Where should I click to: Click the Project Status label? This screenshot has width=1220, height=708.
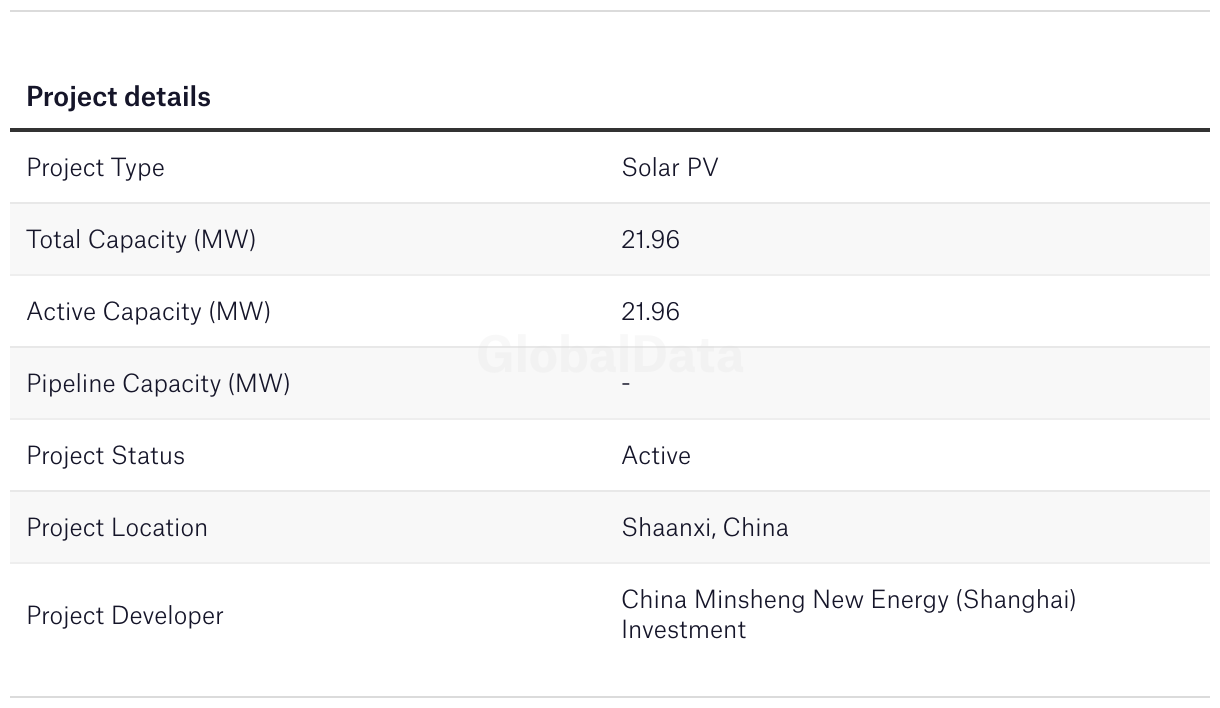[105, 456]
